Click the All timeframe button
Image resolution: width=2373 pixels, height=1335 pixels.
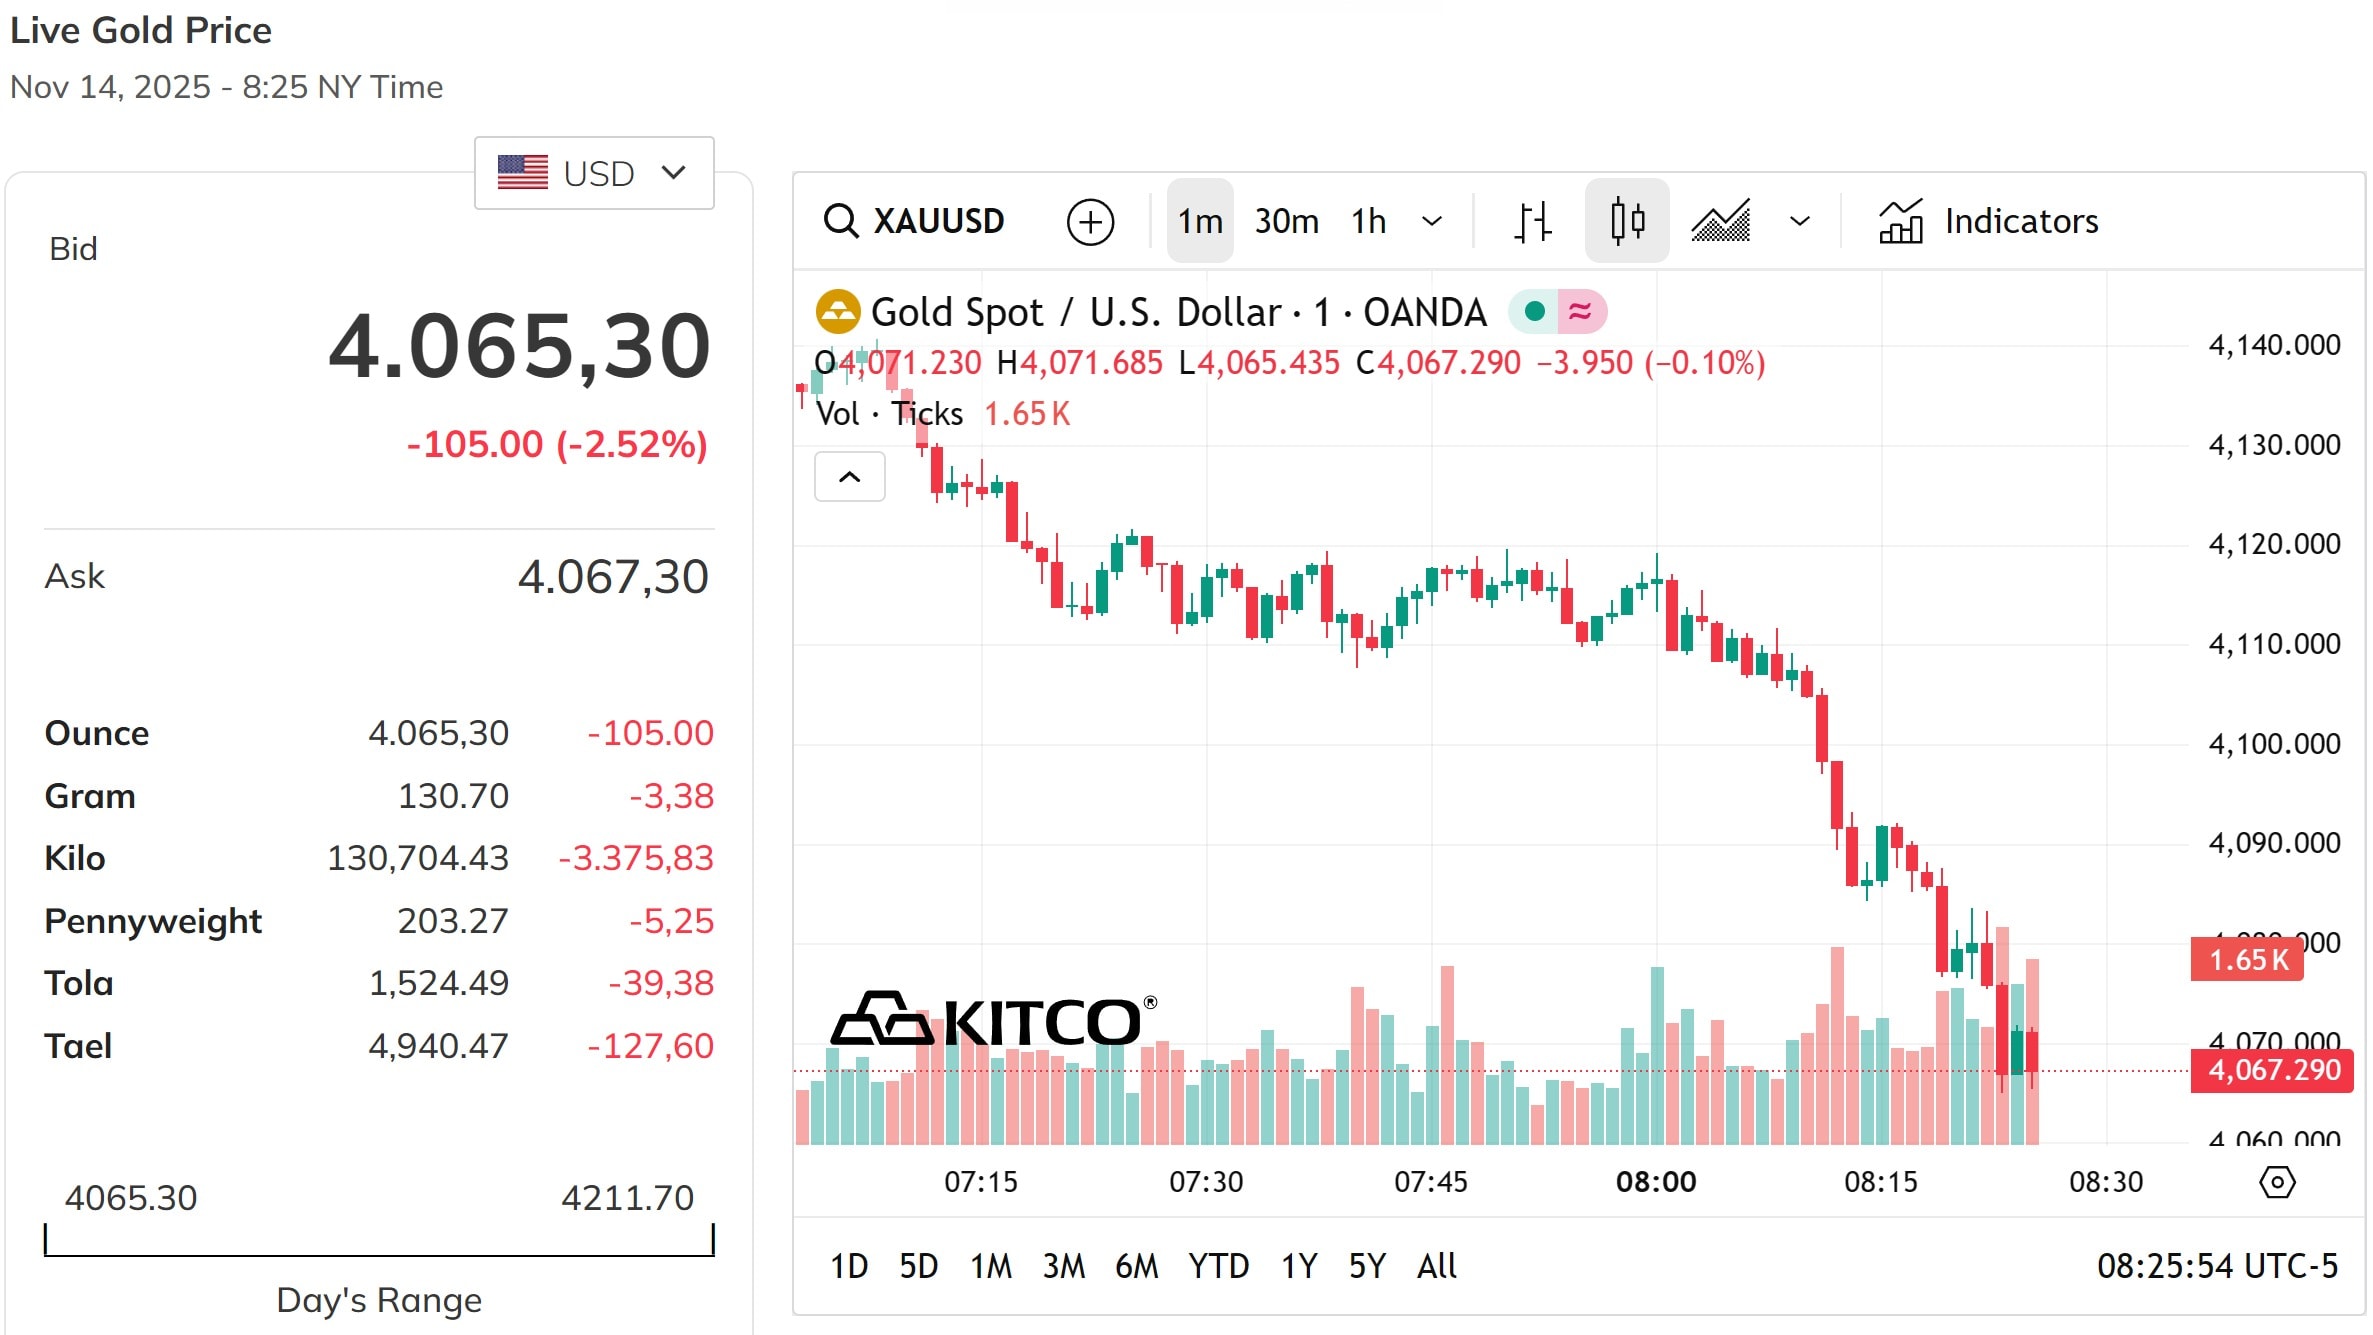tap(1437, 1265)
